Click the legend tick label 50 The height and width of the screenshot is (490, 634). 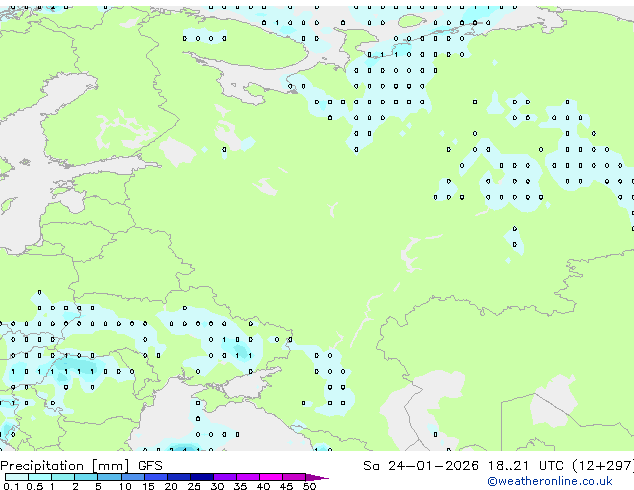click(309, 486)
